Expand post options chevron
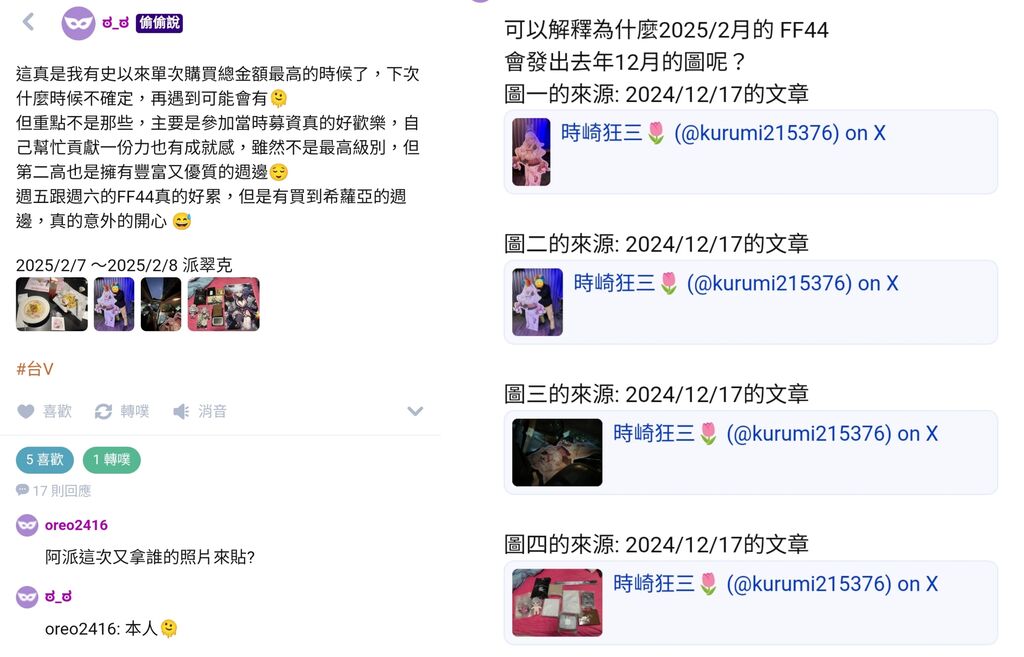Viewport: 1024px width, 657px height. pos(415,411)
